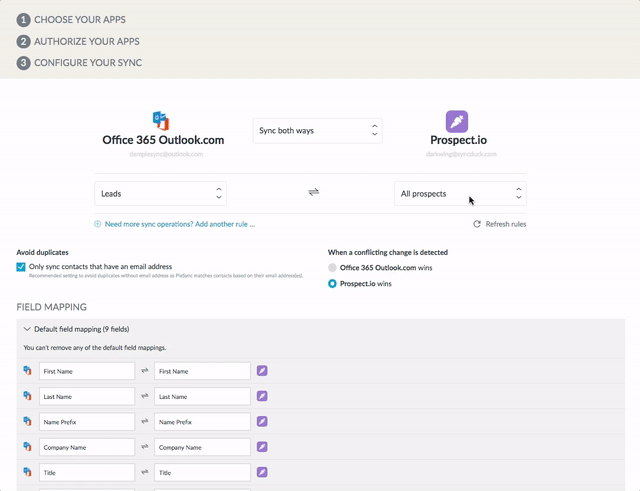
Task: Select Prospect.io wins radio button
Action: click(x=332, y=284)
